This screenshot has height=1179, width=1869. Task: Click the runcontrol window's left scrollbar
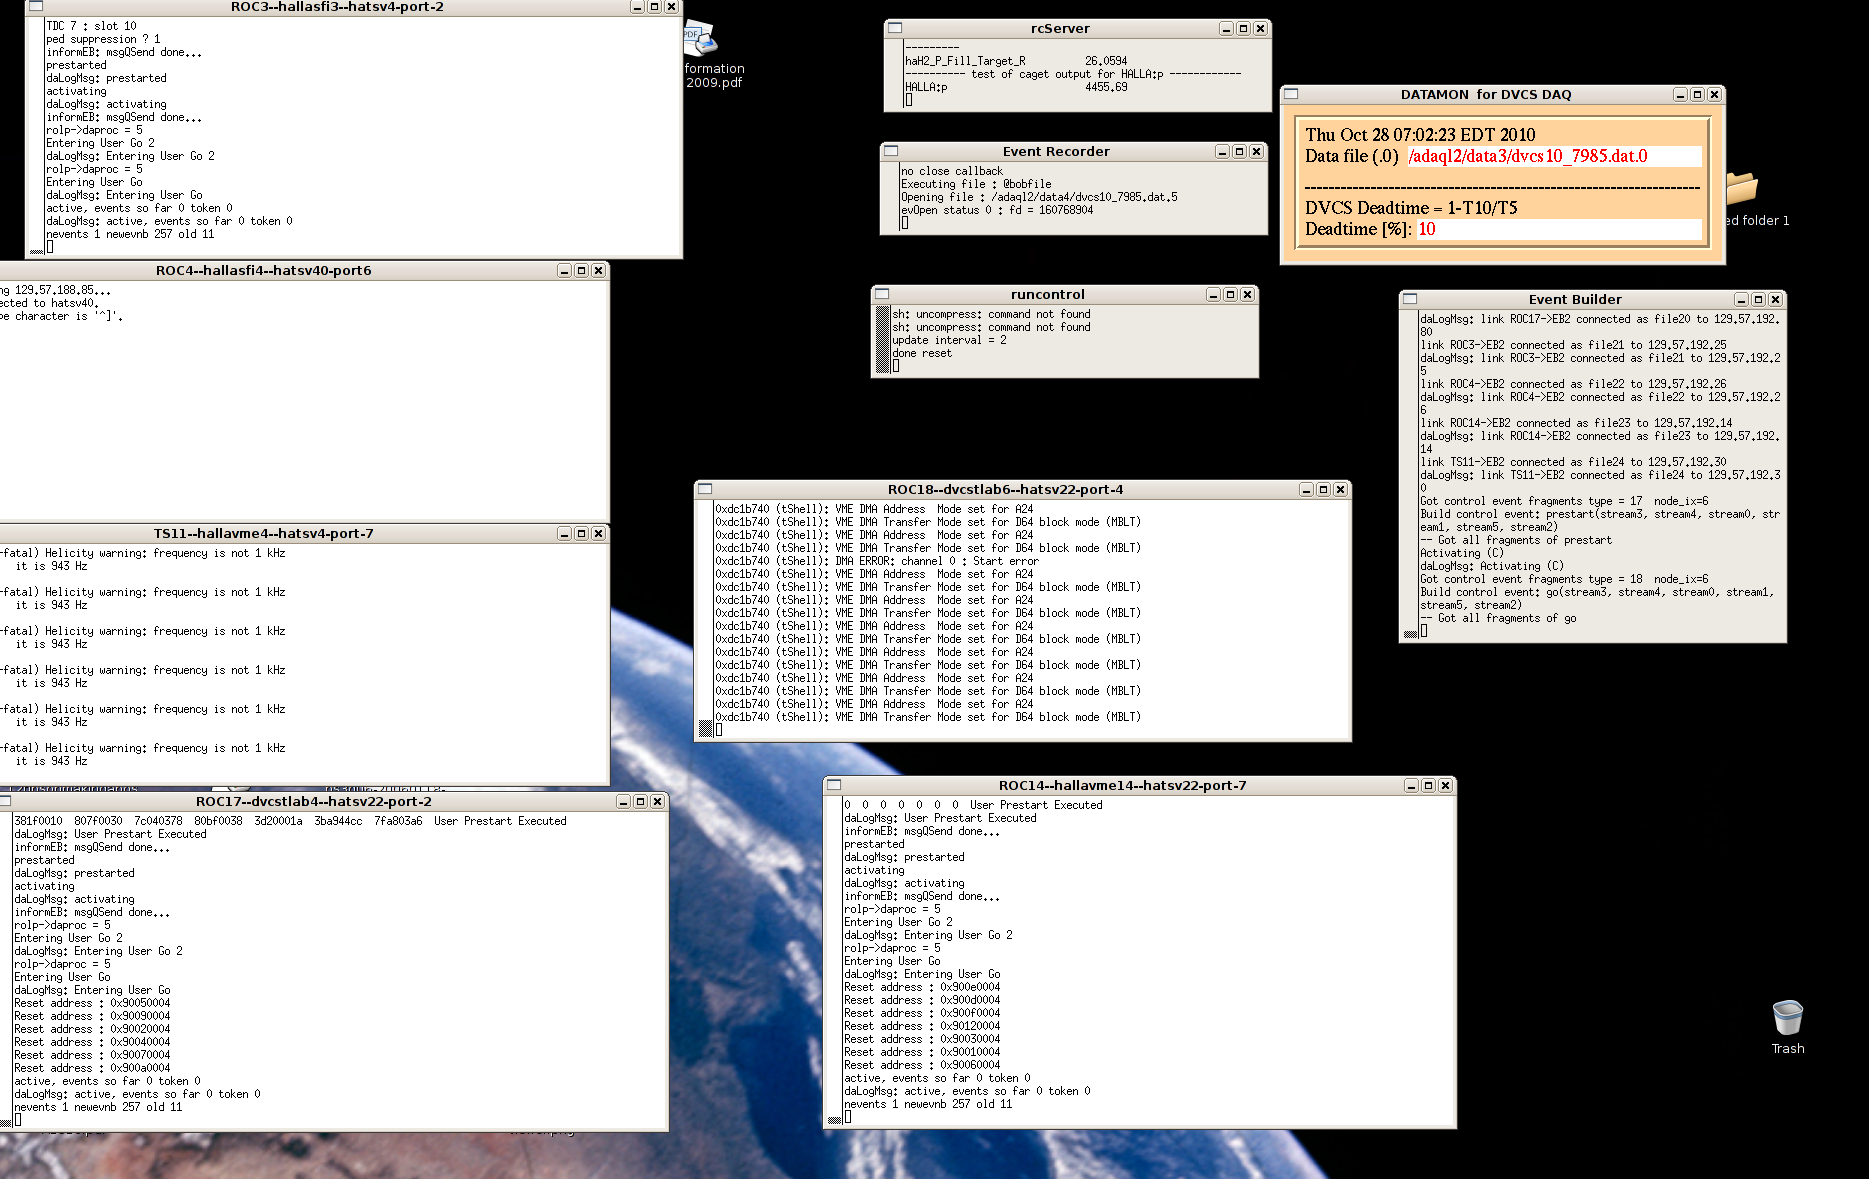[882, 340]
